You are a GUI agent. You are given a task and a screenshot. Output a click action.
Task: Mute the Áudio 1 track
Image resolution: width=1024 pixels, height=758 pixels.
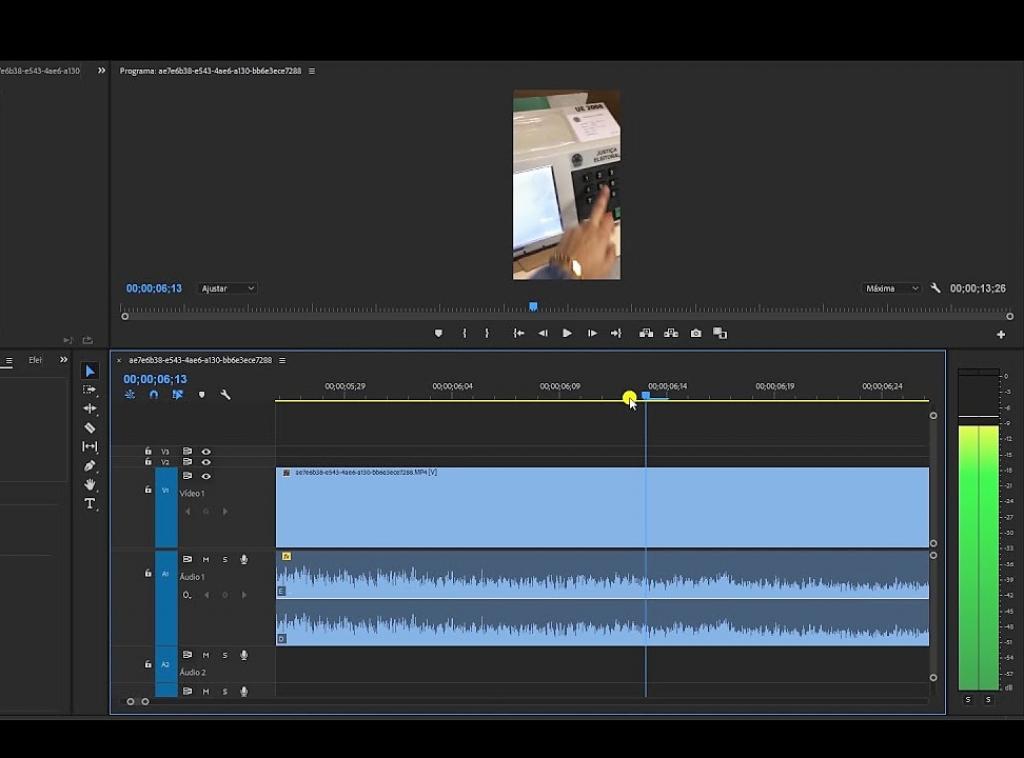coord(206,559)
